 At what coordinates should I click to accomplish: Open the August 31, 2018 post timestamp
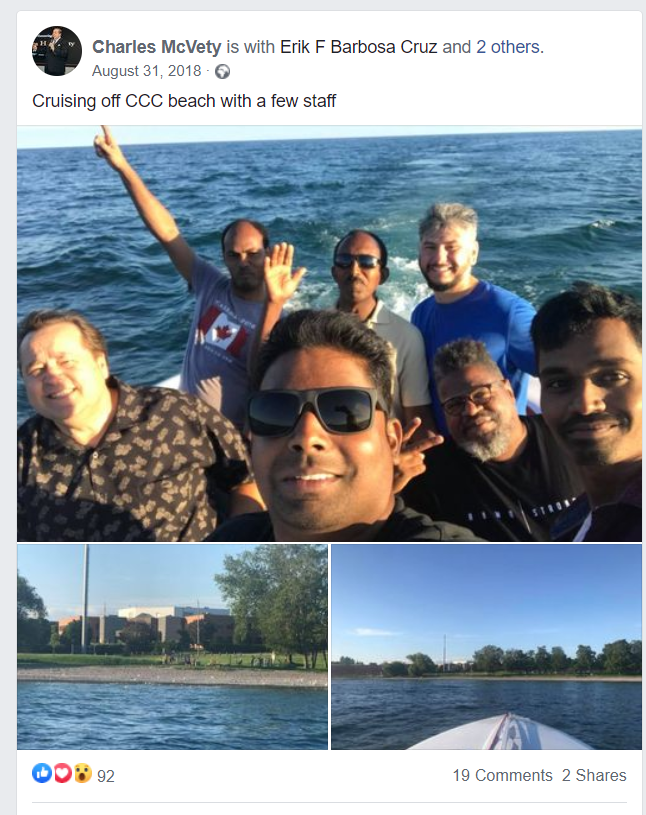(x=147, y=71)
